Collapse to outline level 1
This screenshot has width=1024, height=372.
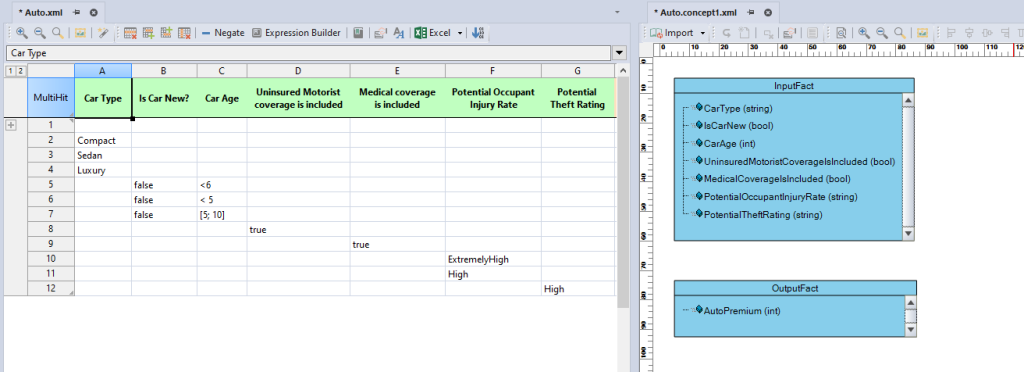[11, 70]
